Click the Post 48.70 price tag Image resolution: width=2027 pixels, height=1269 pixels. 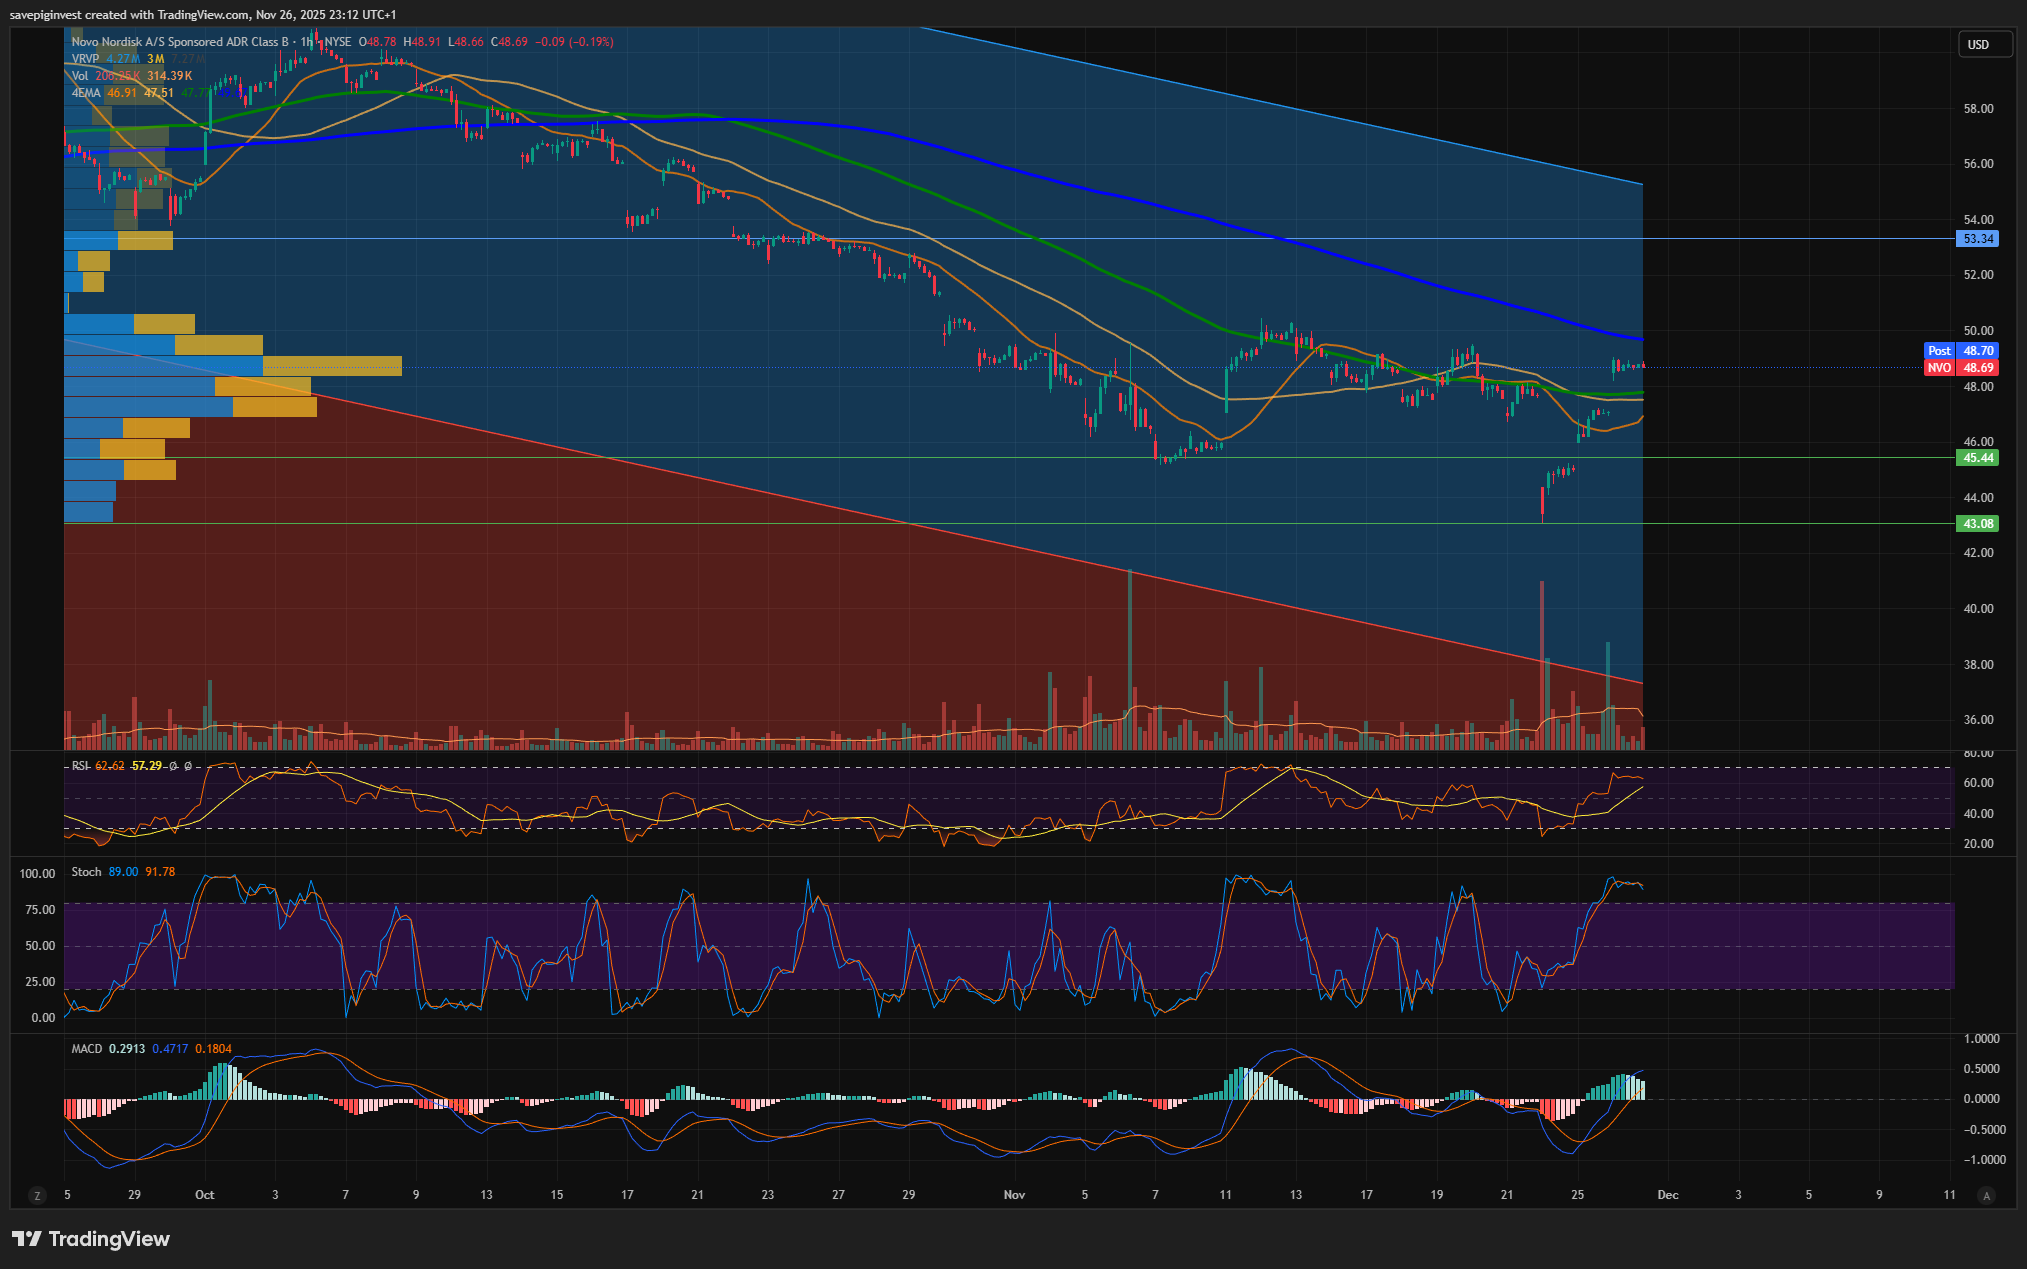point(1961,351)
